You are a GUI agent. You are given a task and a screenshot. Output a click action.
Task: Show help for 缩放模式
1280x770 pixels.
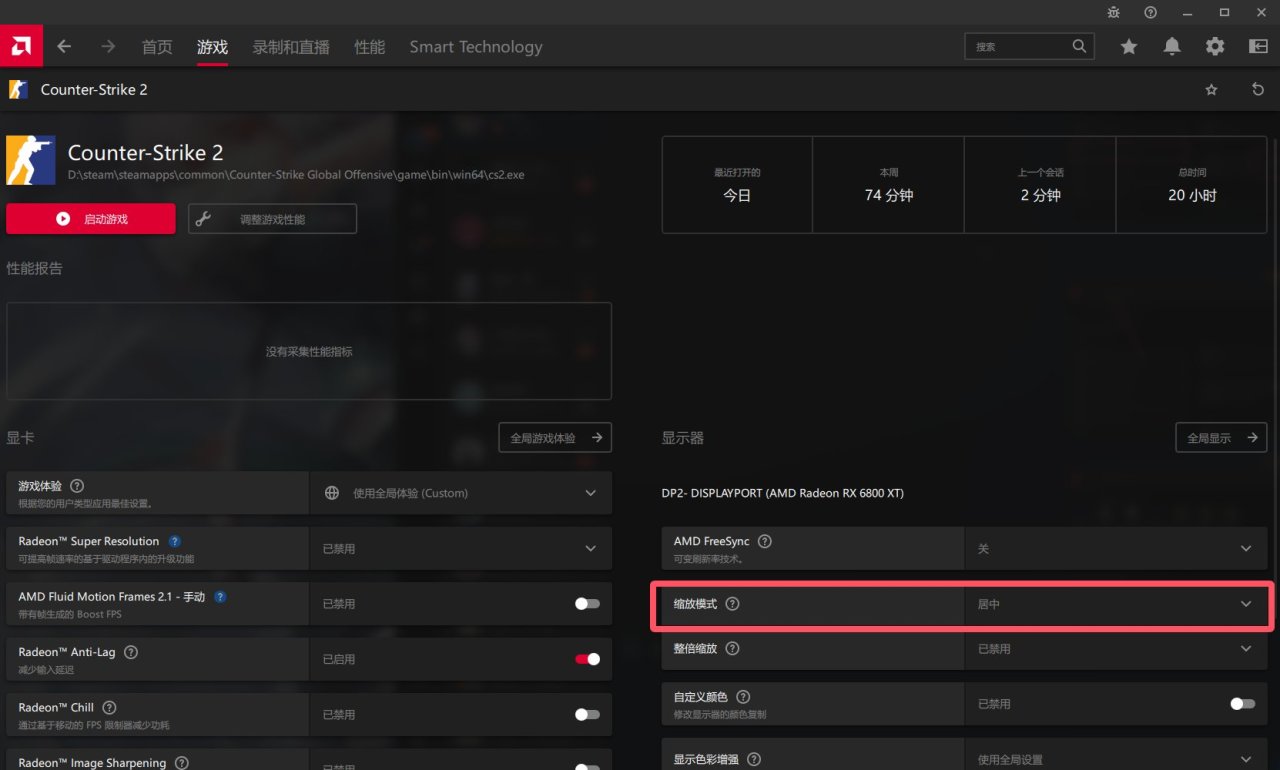coord(732,604)
